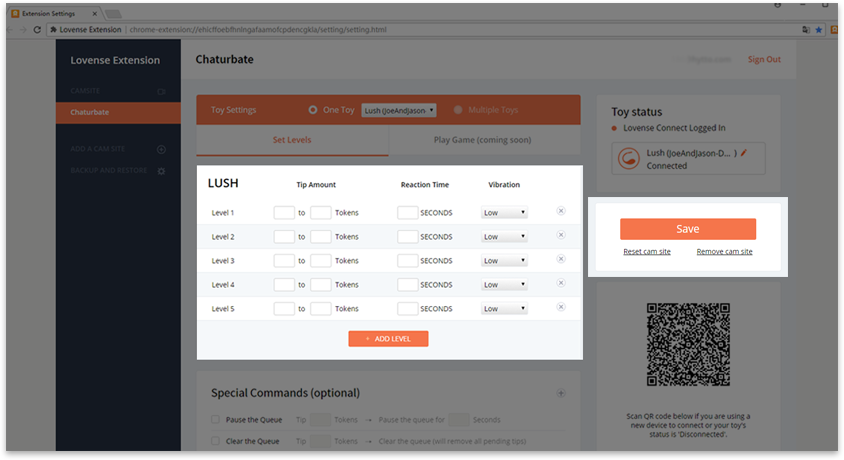Open the Play Game (coming soon) tab
Screen dimensions: 844x460
coord(482,140)
